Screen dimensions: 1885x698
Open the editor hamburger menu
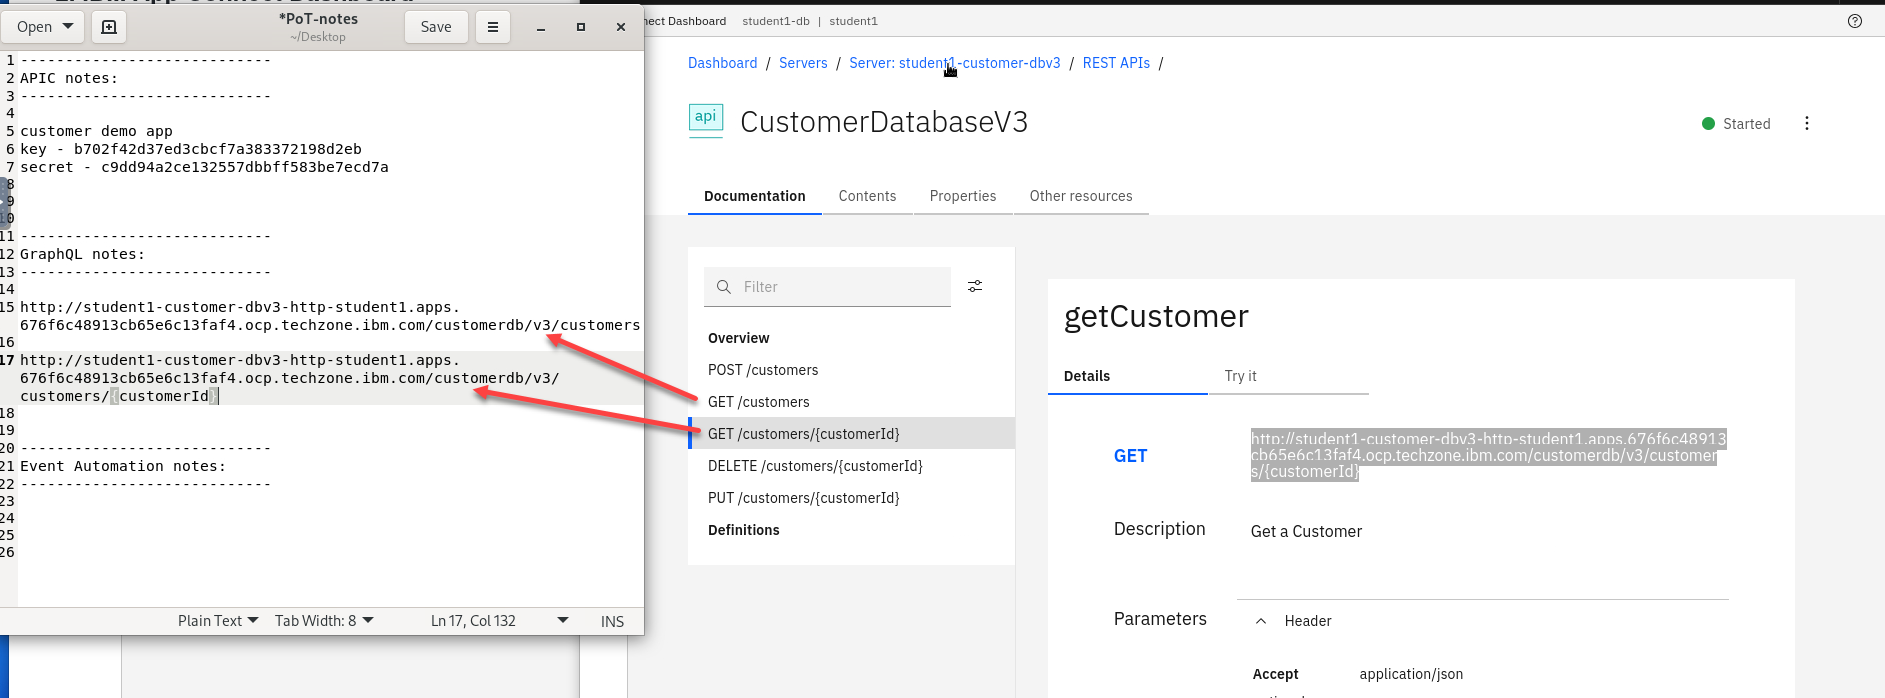(492, 27)
